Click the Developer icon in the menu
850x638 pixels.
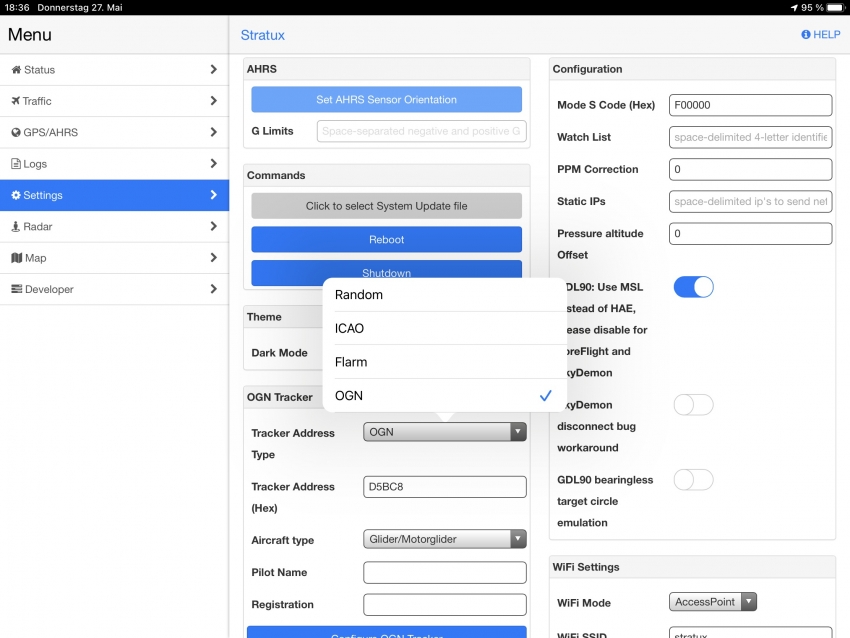(17, 289)
